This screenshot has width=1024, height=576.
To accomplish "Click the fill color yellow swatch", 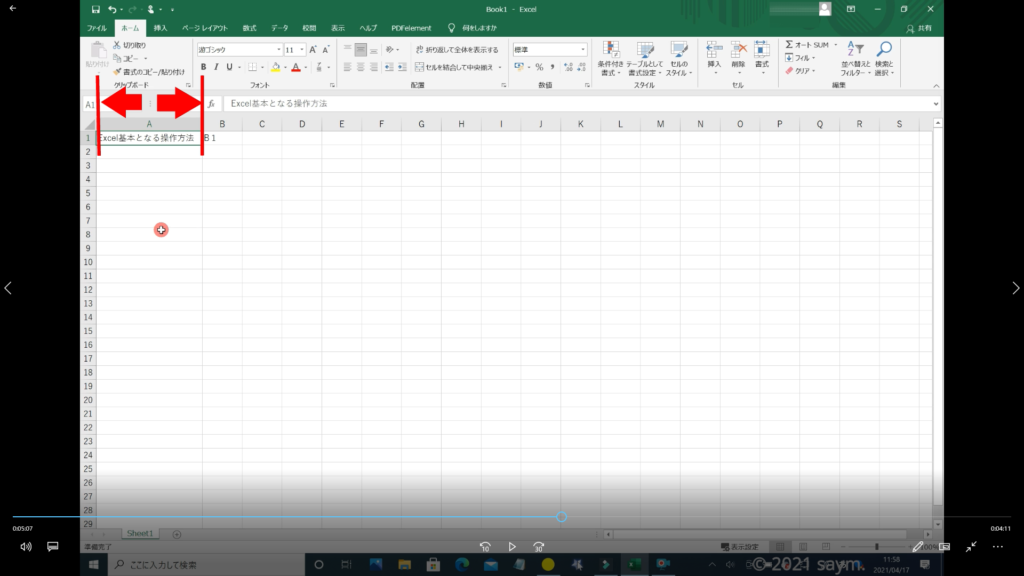I will click(x=272, y=67).
